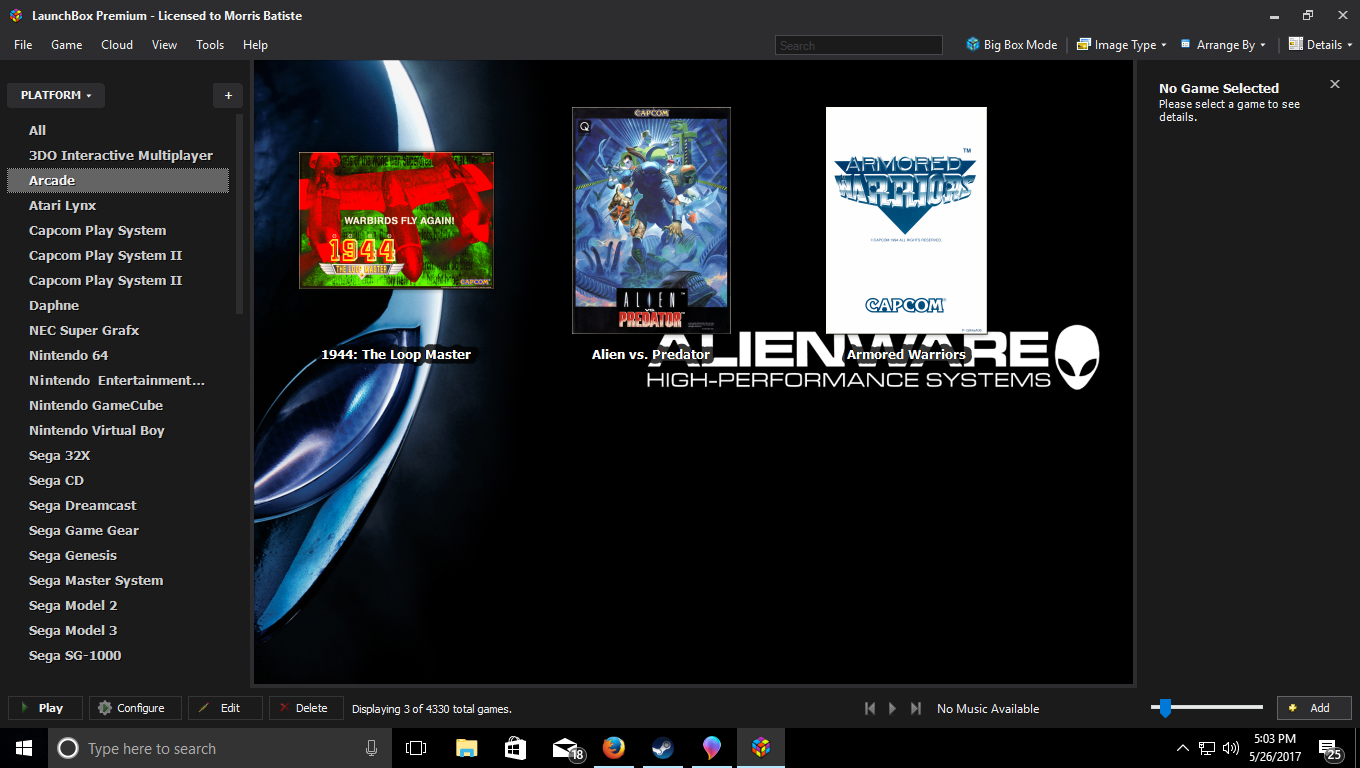Viewport: 1360px width, 768px height.
Task: Close the No Game Selected details pane
Action: 1335,84
